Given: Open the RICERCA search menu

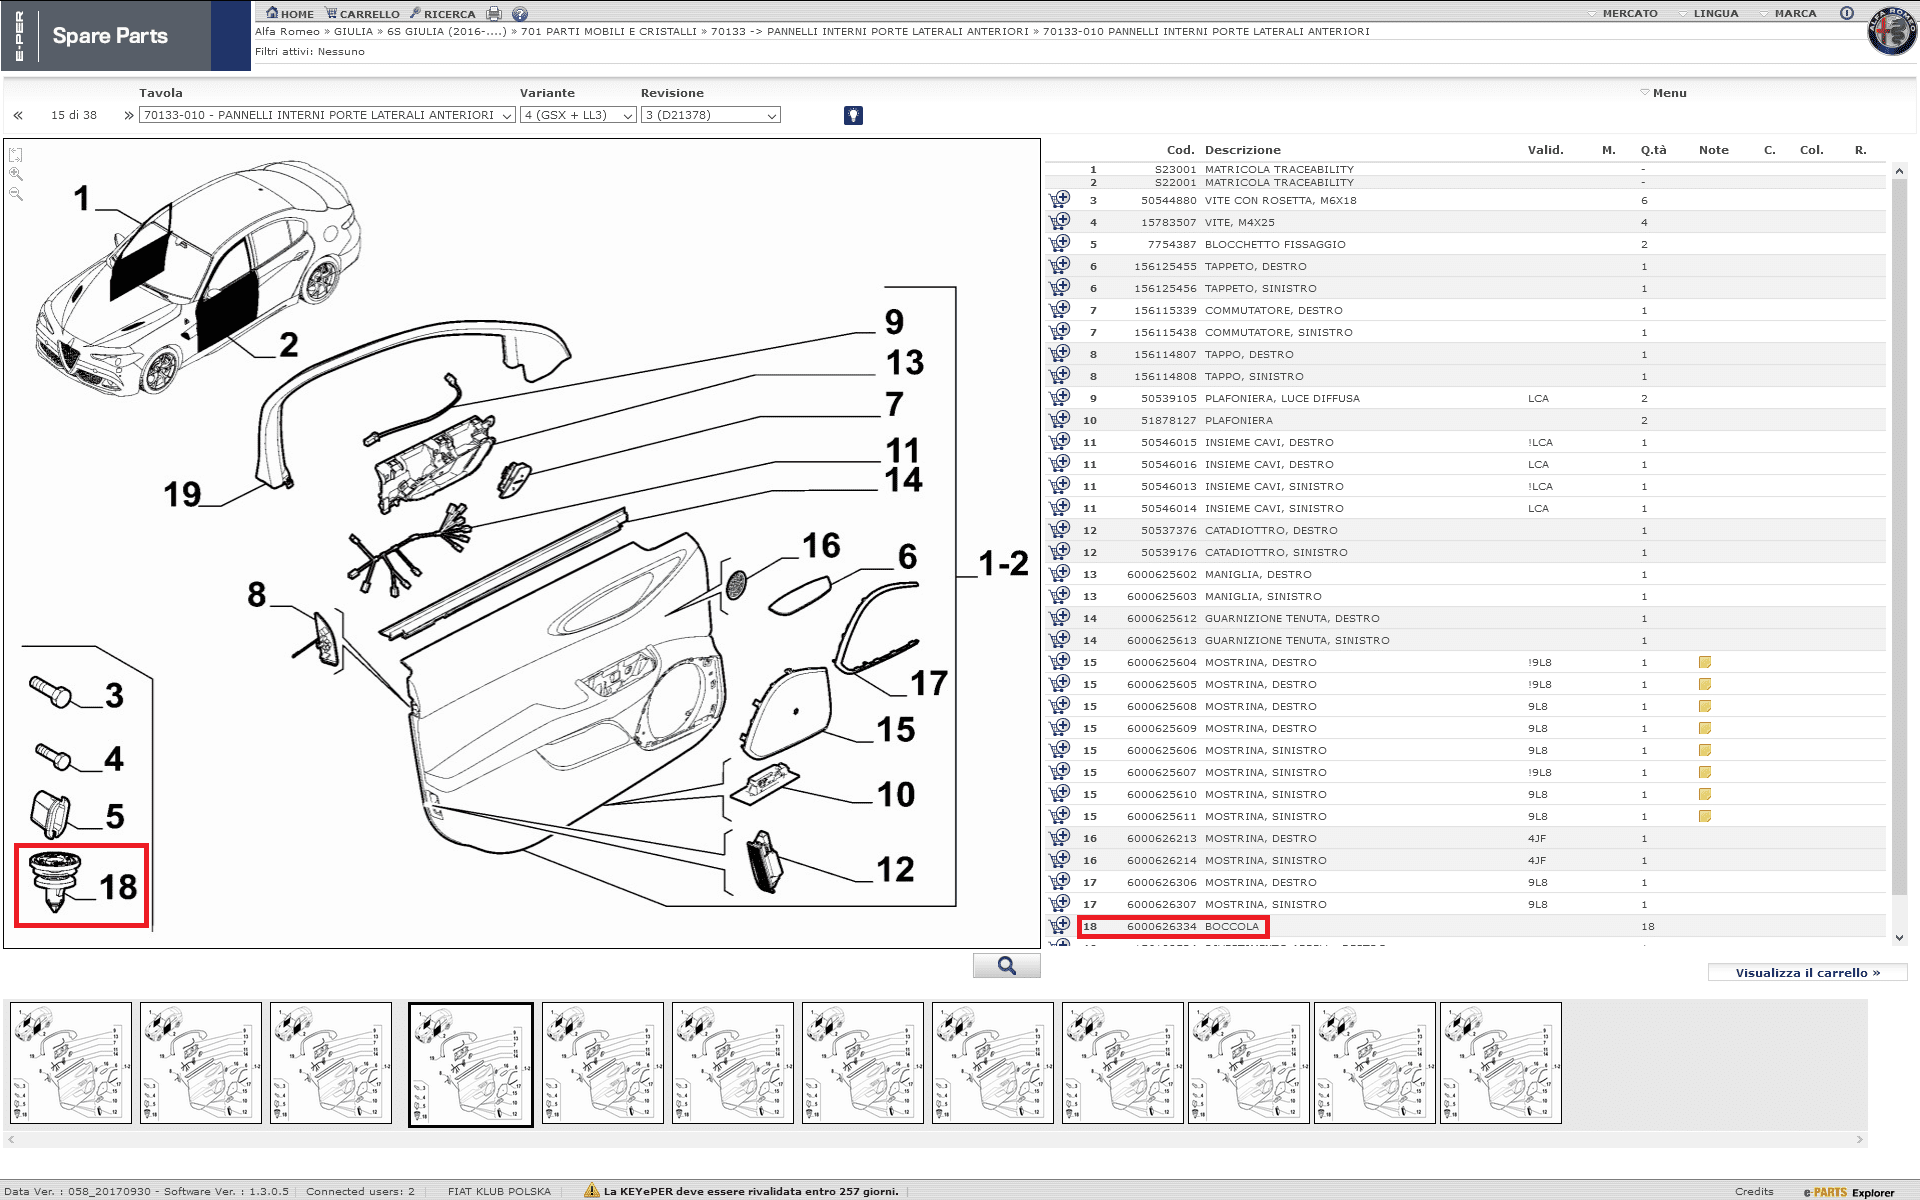Looking at the screenshot, I should click(x=442, y=14).
